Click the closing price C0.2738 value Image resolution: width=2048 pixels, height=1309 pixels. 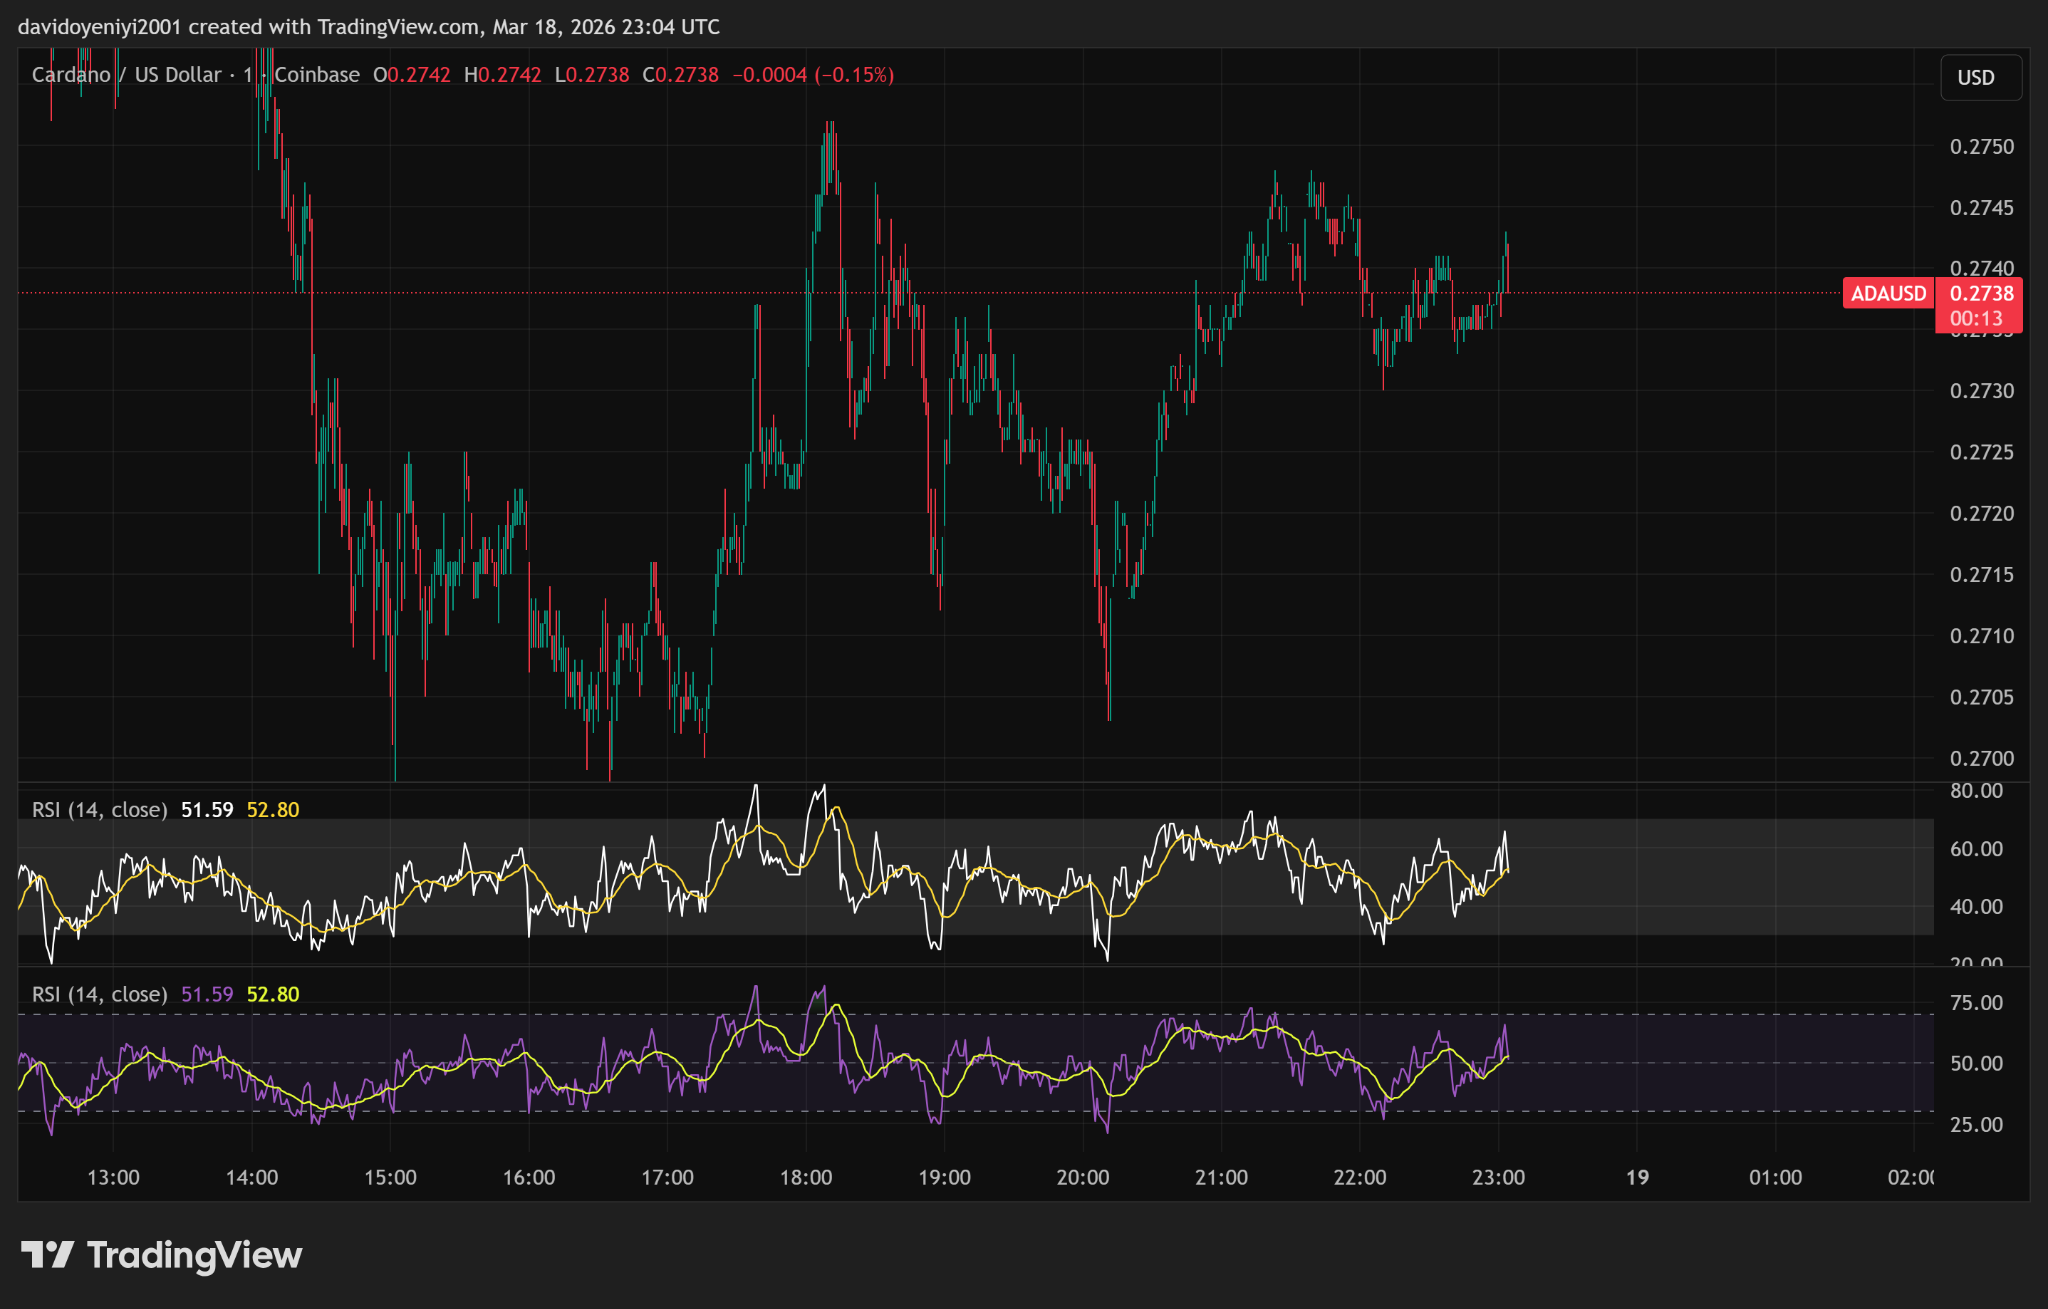tap(681, 75)
